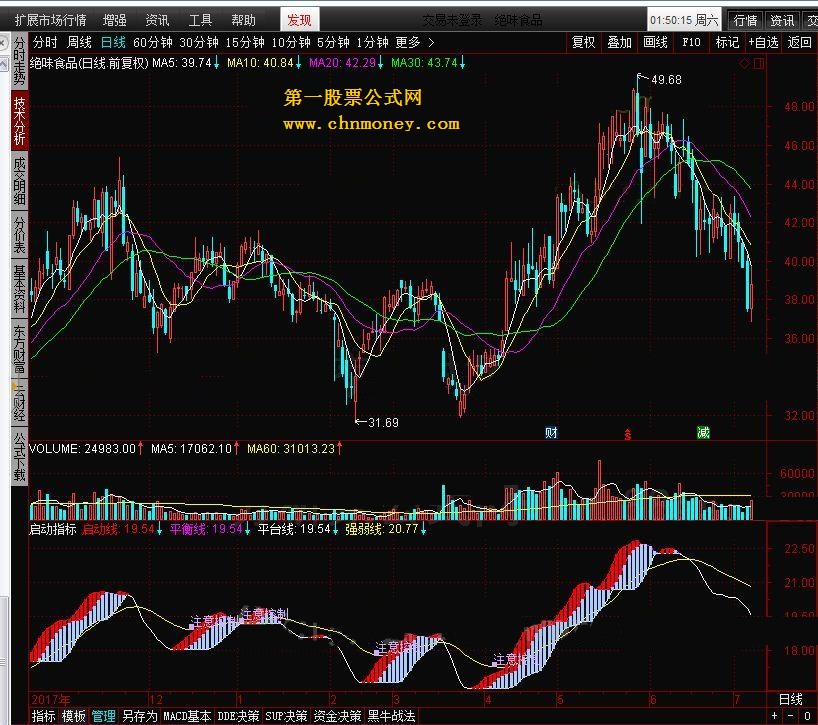Viewport: 818px width, 725px height.
Task: Switch to 周线 weekly chart
Action: (79, 42)
